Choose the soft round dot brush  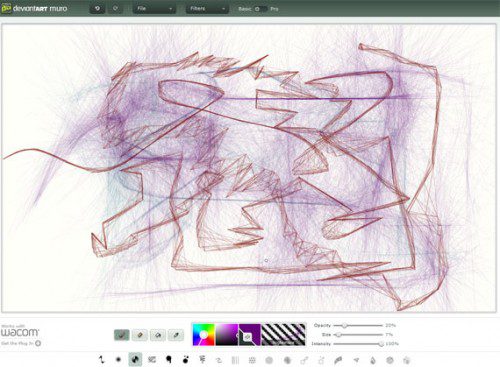coord(118,360)
